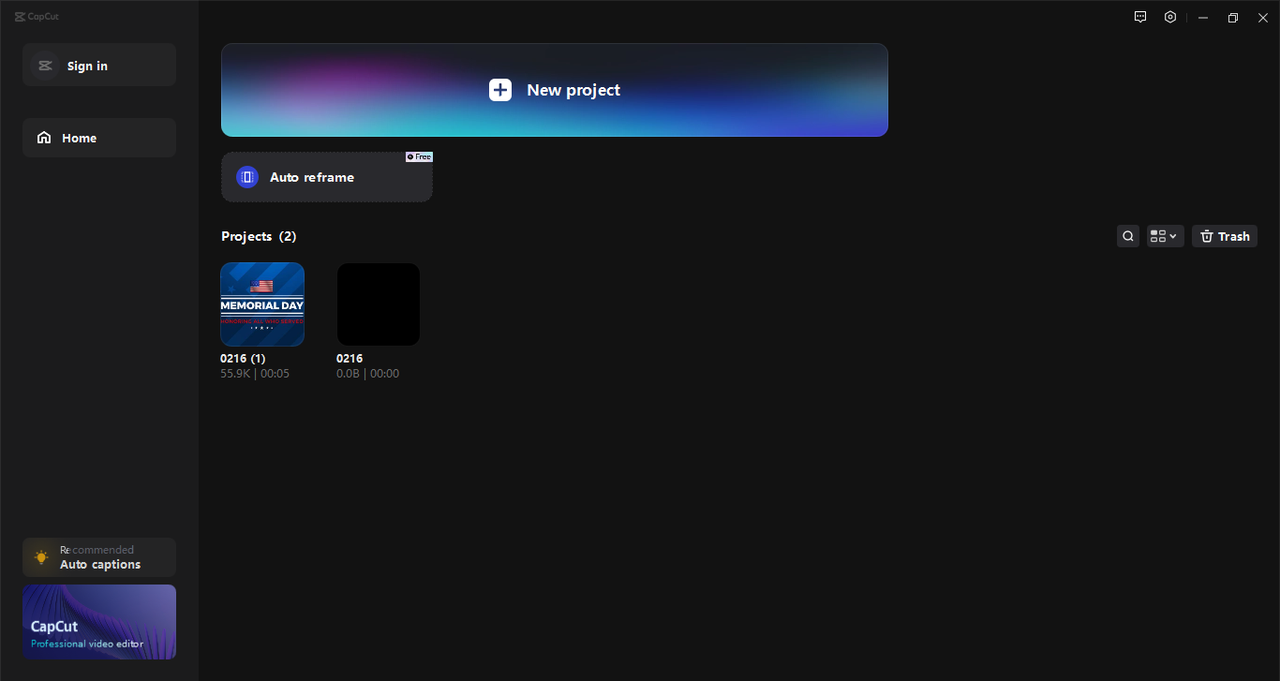This screenshot has width=1280, height=681.
Task: Open the Auto reframe tool
Action: coord(327,177)
